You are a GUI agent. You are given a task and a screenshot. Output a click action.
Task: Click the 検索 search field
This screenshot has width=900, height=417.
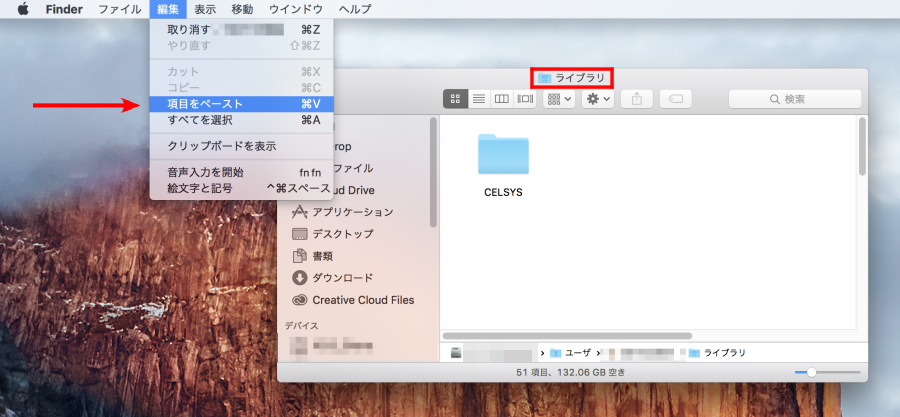(x=795, y=99)
